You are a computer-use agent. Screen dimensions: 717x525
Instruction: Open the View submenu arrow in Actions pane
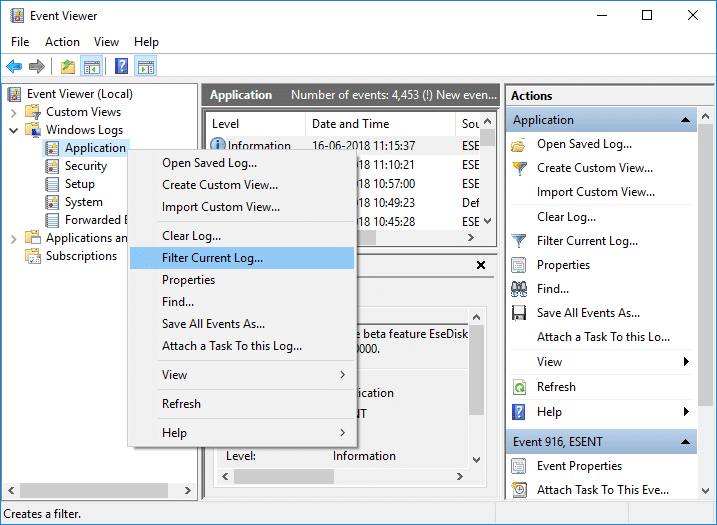point(686,362)
